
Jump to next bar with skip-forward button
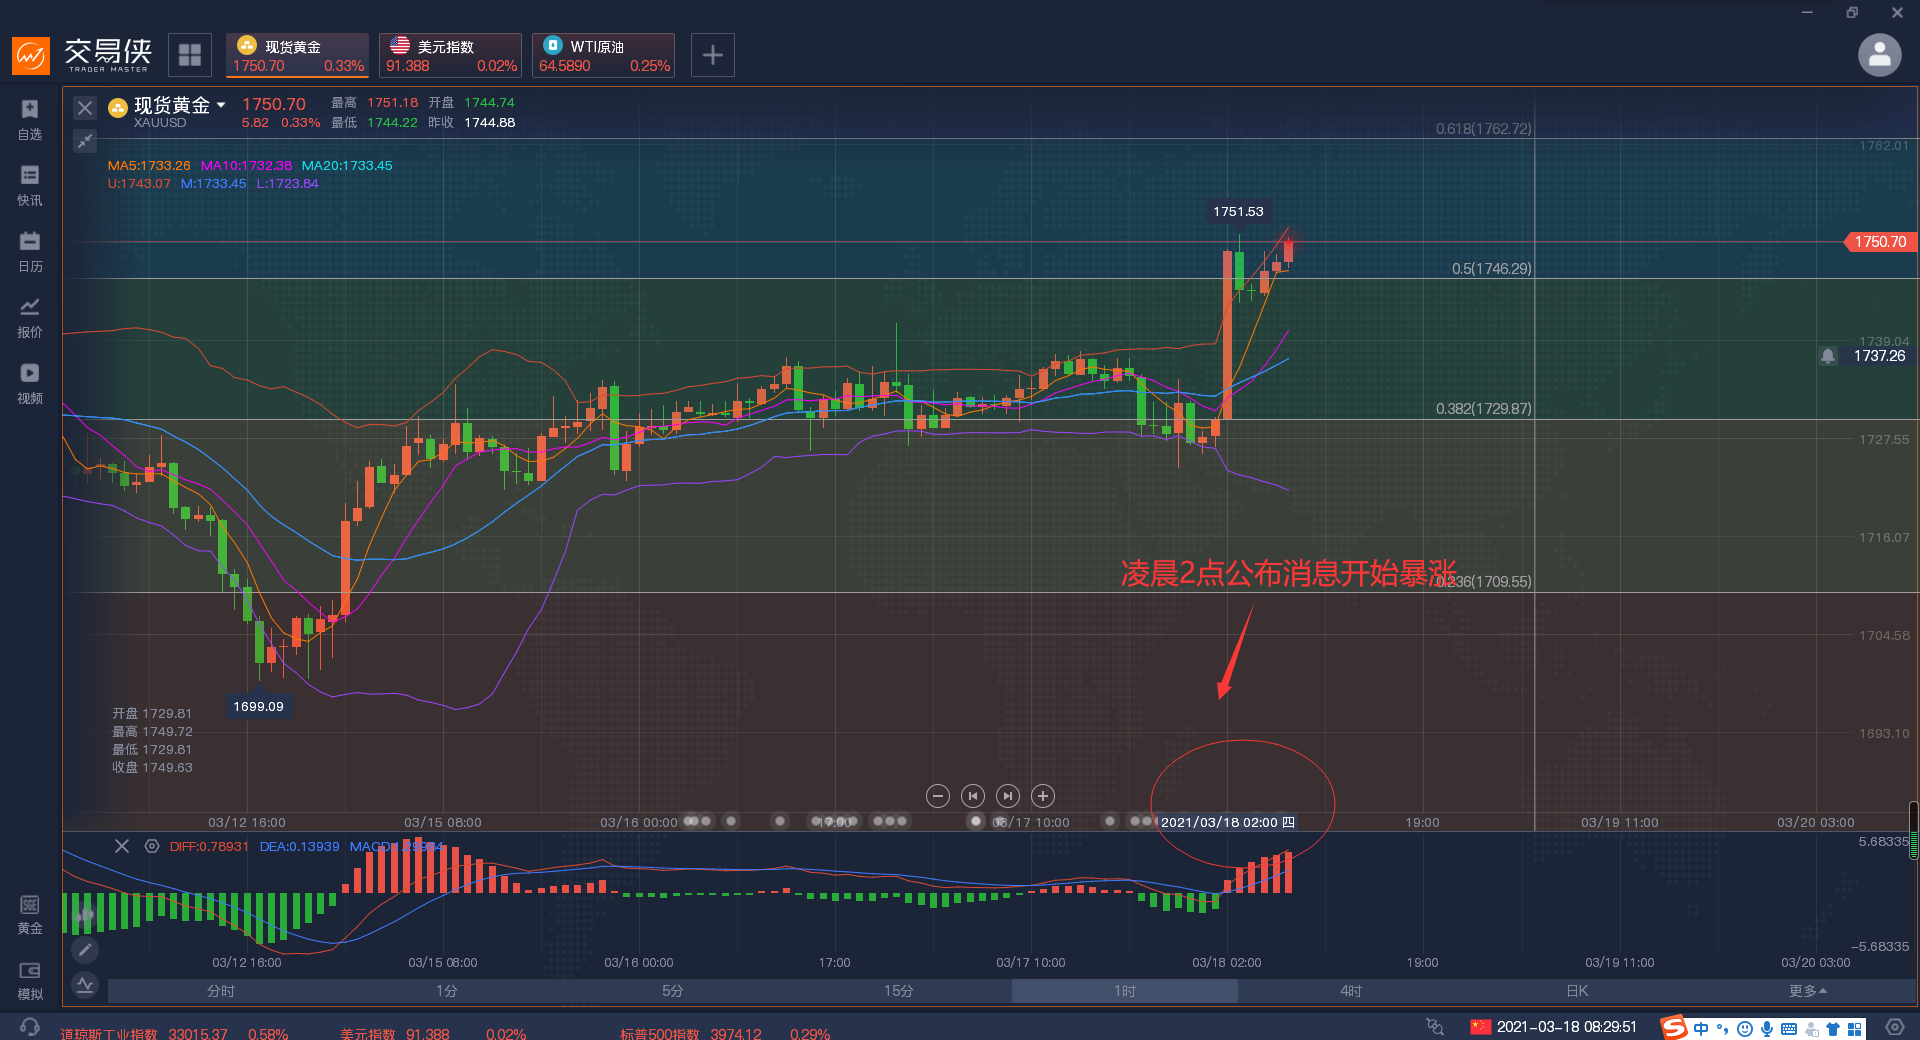point(1008,796)
